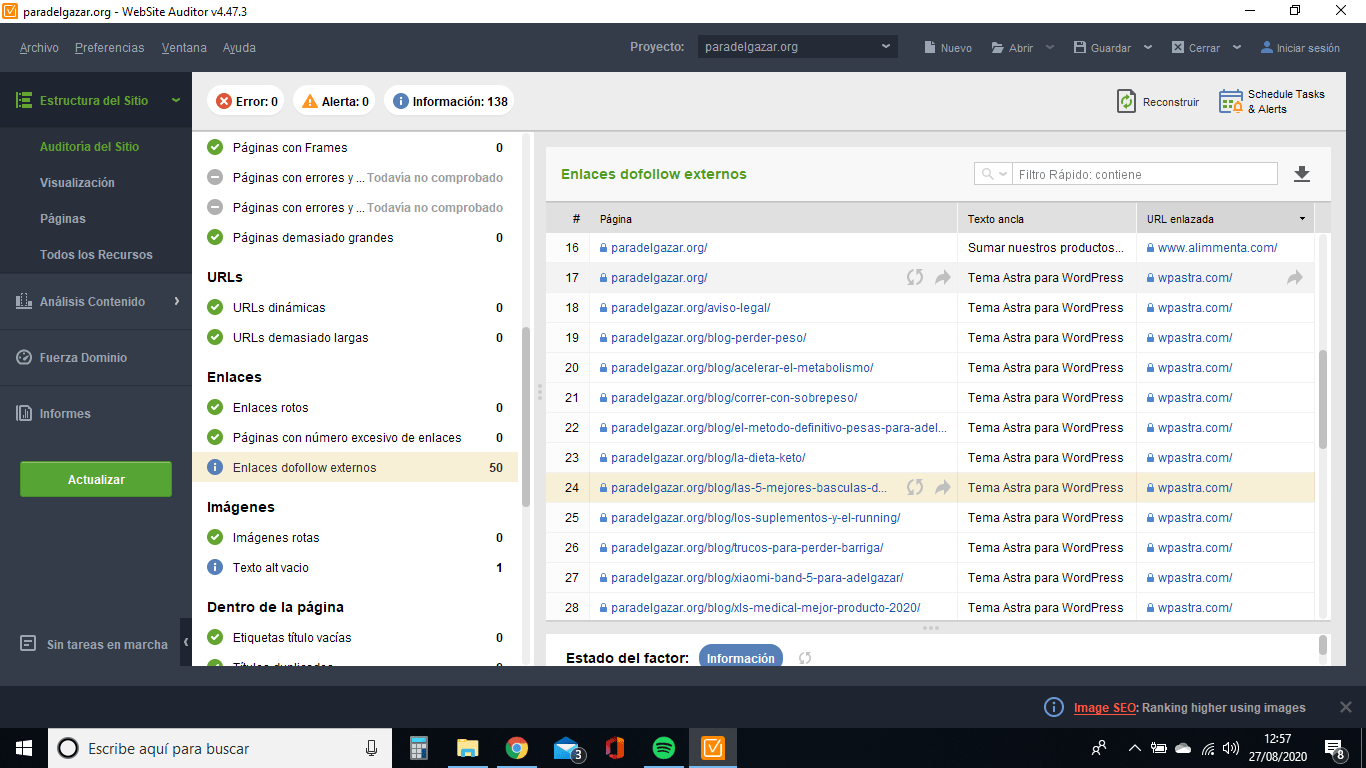Click the Información: 138 filter pill
The height and width of the screenshot is (768, 1366).
(450, 101)
